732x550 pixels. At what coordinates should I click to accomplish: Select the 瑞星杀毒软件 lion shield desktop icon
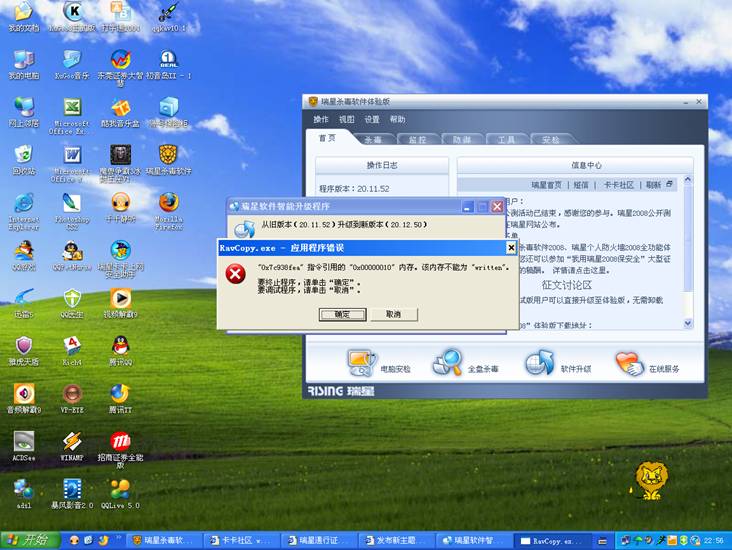[x=169, y=160]
